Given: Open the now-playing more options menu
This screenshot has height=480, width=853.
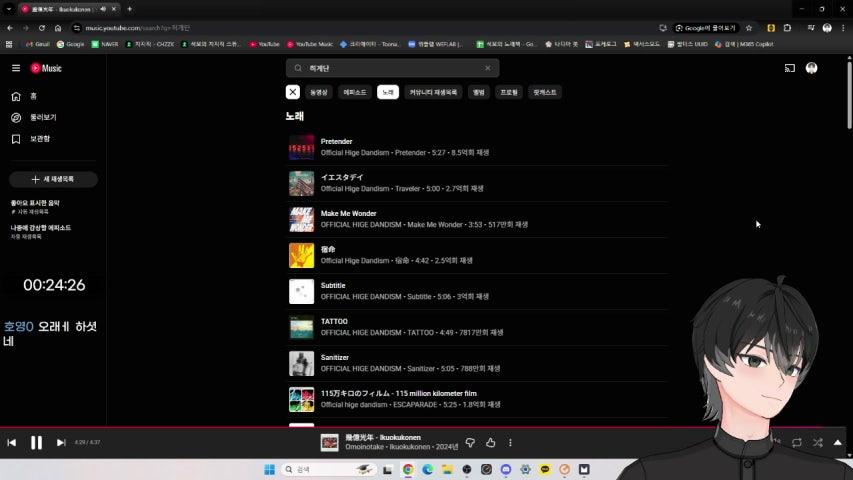Looking at the screenshot, I should 510,443.
